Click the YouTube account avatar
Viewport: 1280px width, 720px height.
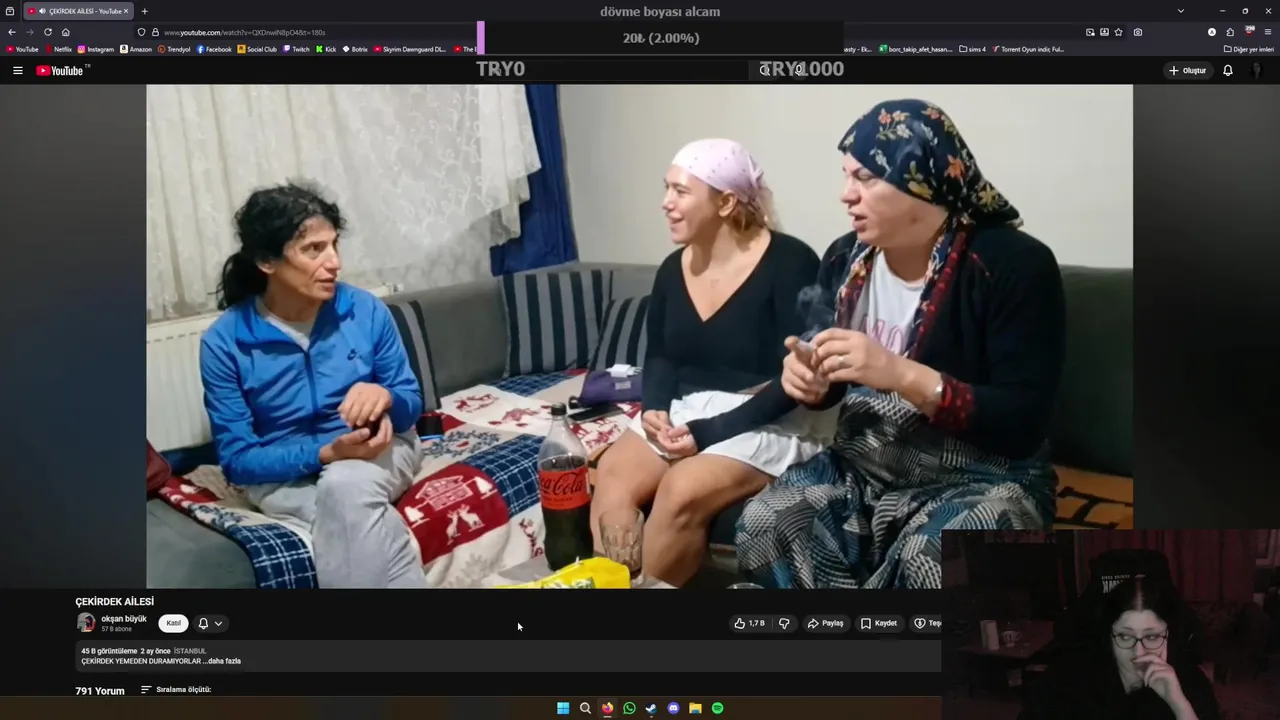click(1257, 70)
